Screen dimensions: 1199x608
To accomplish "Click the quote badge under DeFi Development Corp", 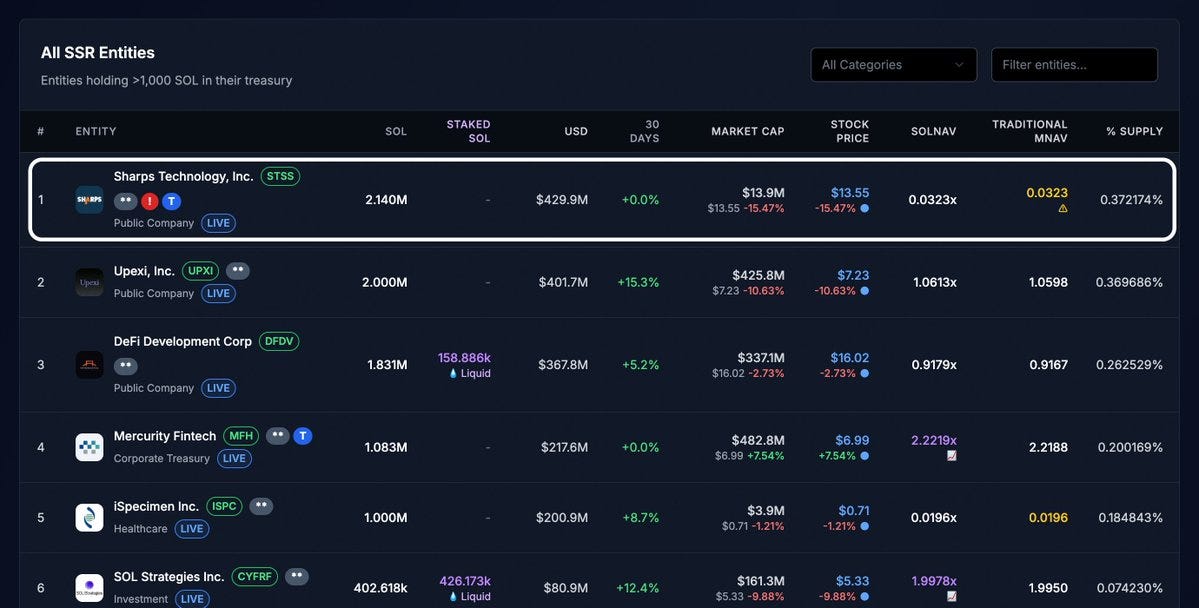I will (126, 366).
